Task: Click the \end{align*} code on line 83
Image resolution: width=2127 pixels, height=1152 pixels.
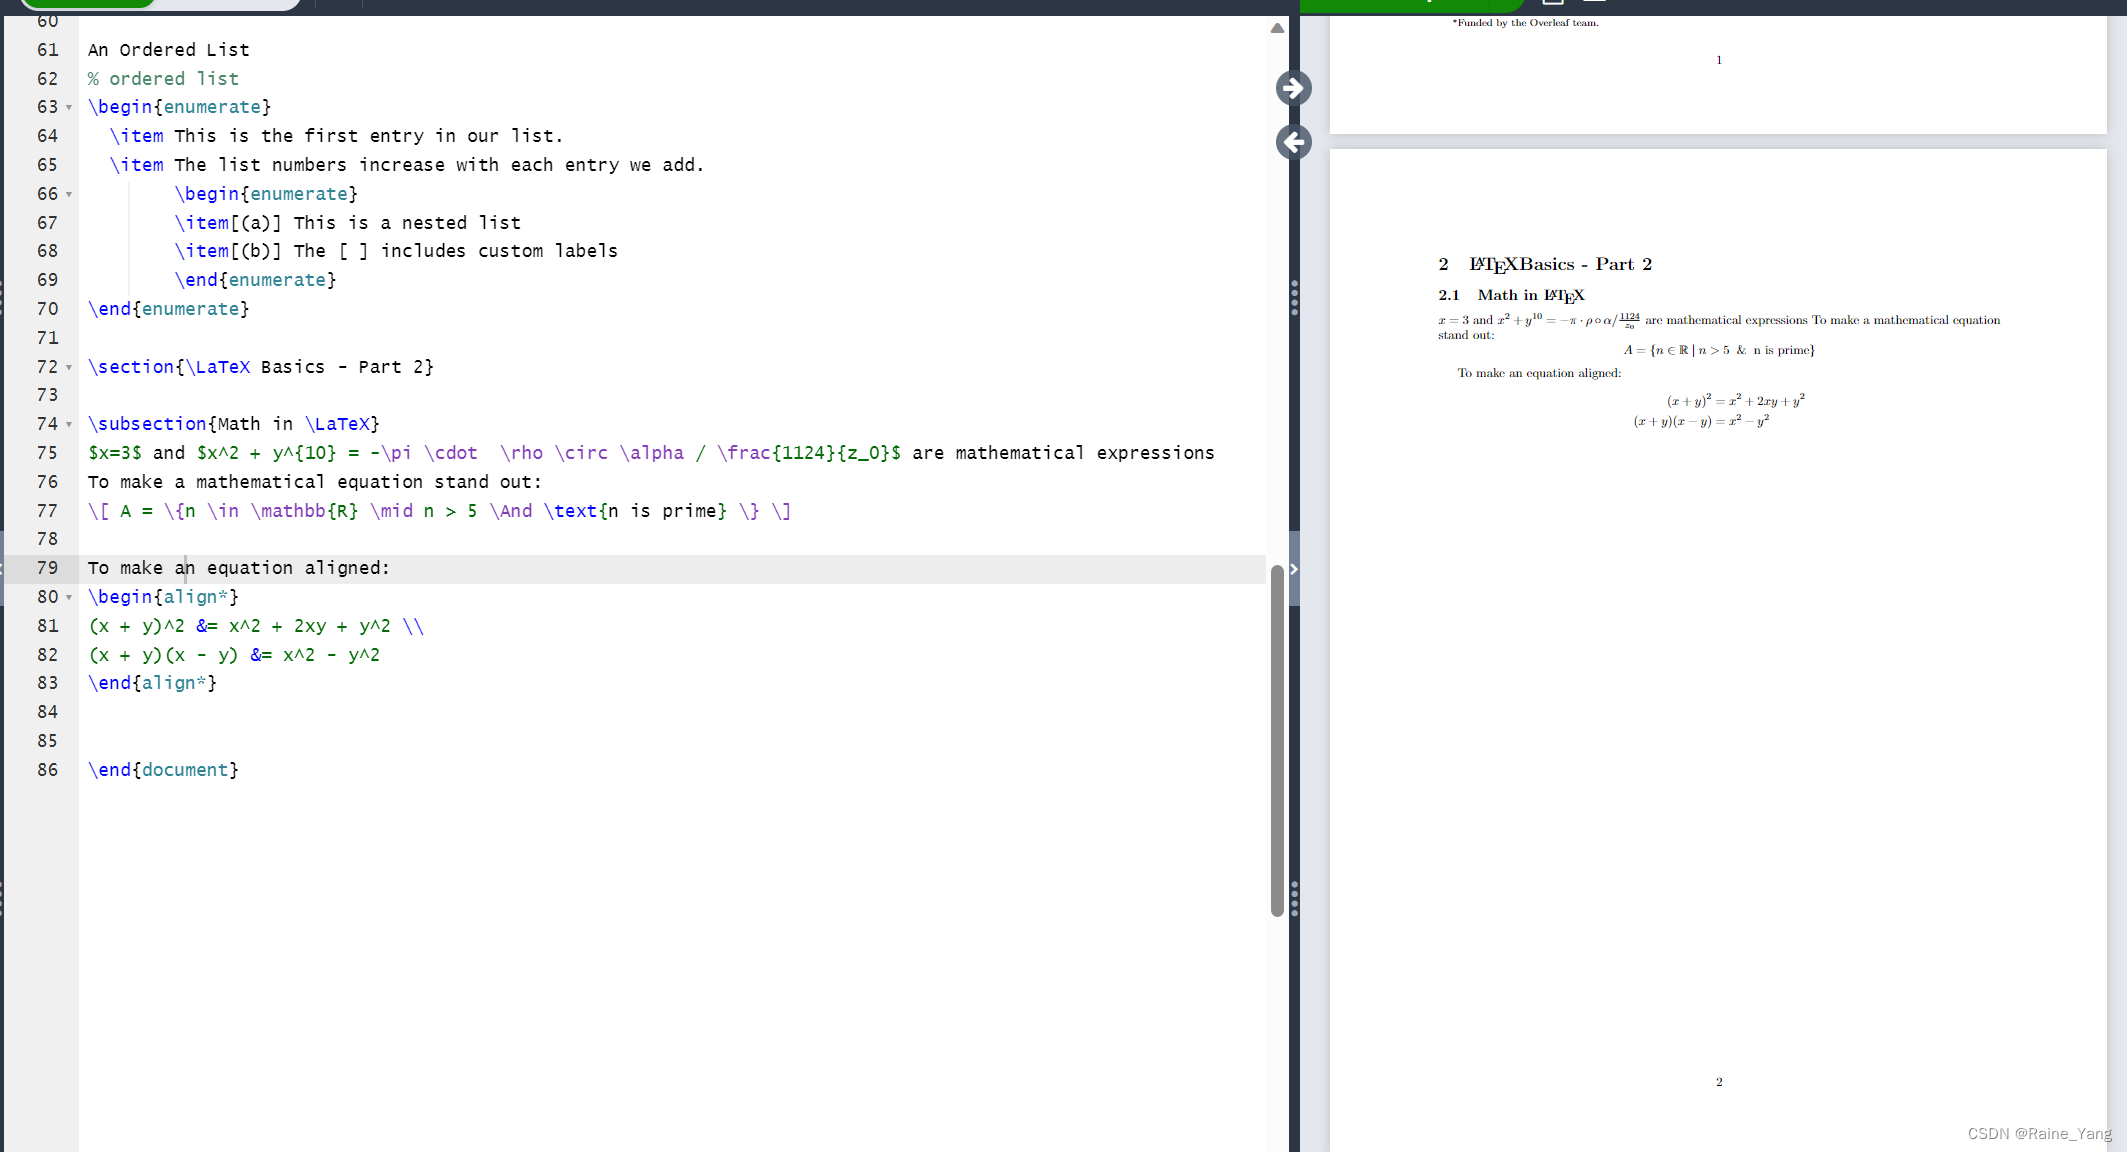Action: [x=152, y=683]
